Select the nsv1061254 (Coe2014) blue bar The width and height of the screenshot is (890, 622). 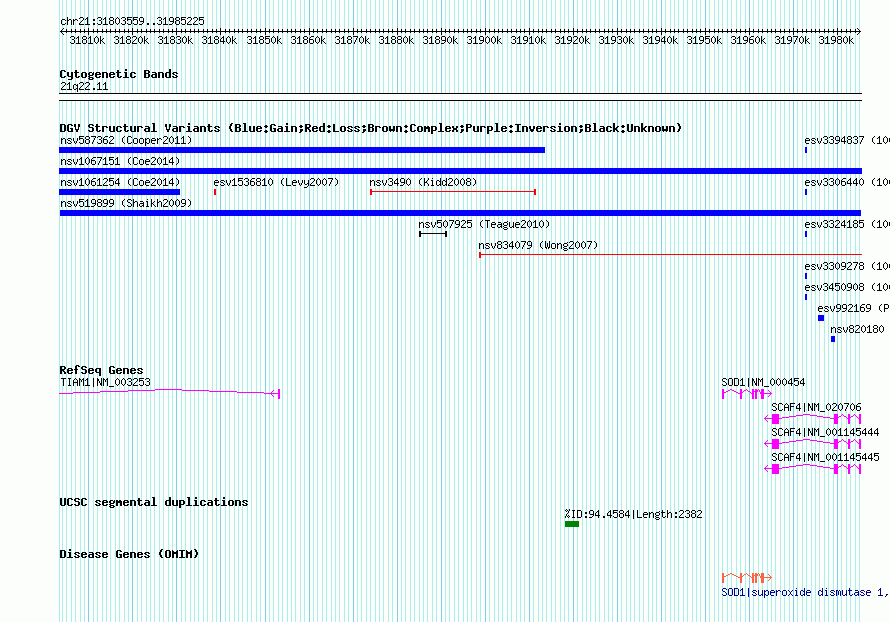(120, 192)
